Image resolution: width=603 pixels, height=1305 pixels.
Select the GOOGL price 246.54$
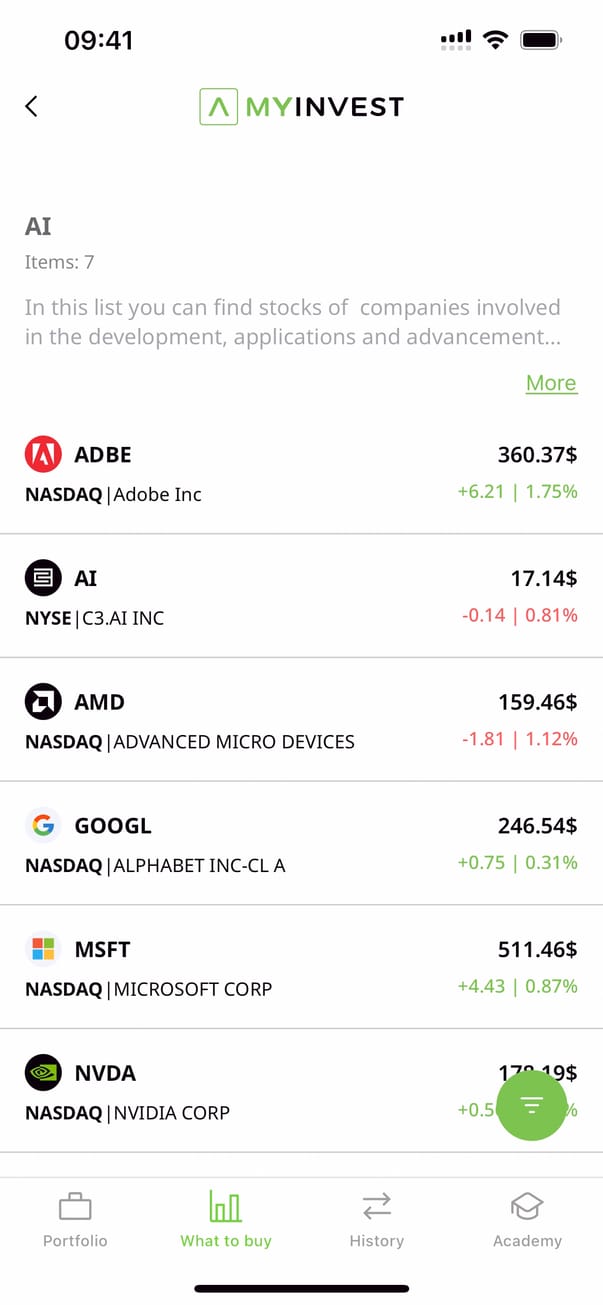pyautogui.click(x=537, y=826)
